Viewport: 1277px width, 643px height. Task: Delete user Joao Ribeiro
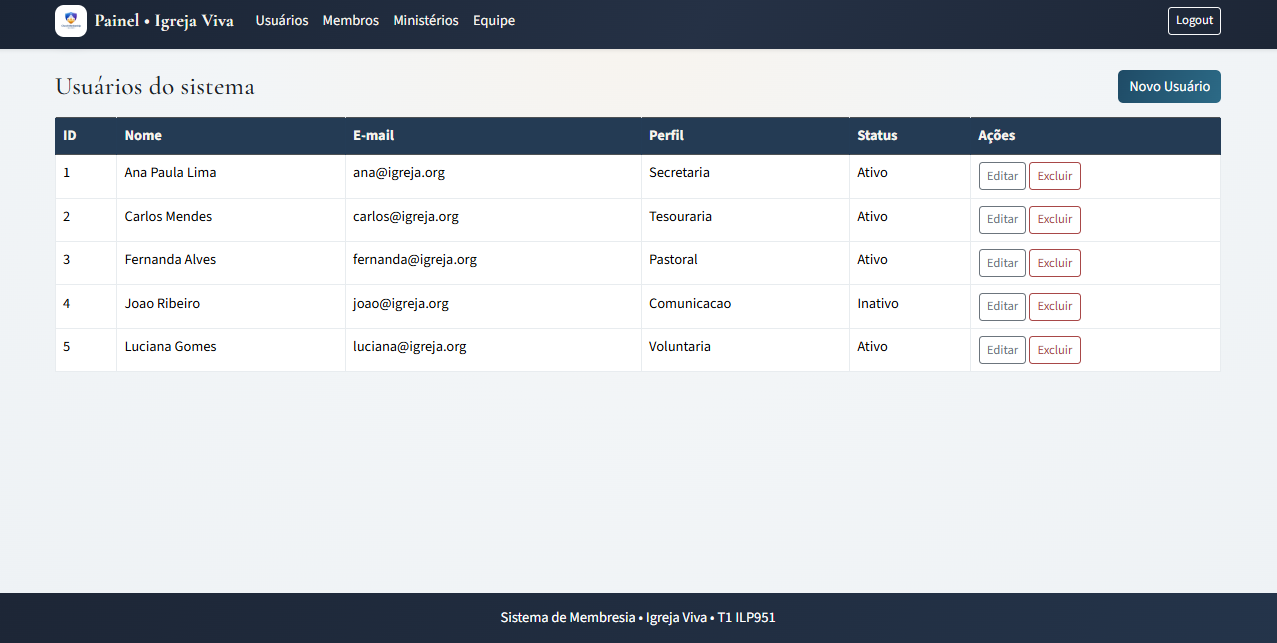pos(1054,307)
